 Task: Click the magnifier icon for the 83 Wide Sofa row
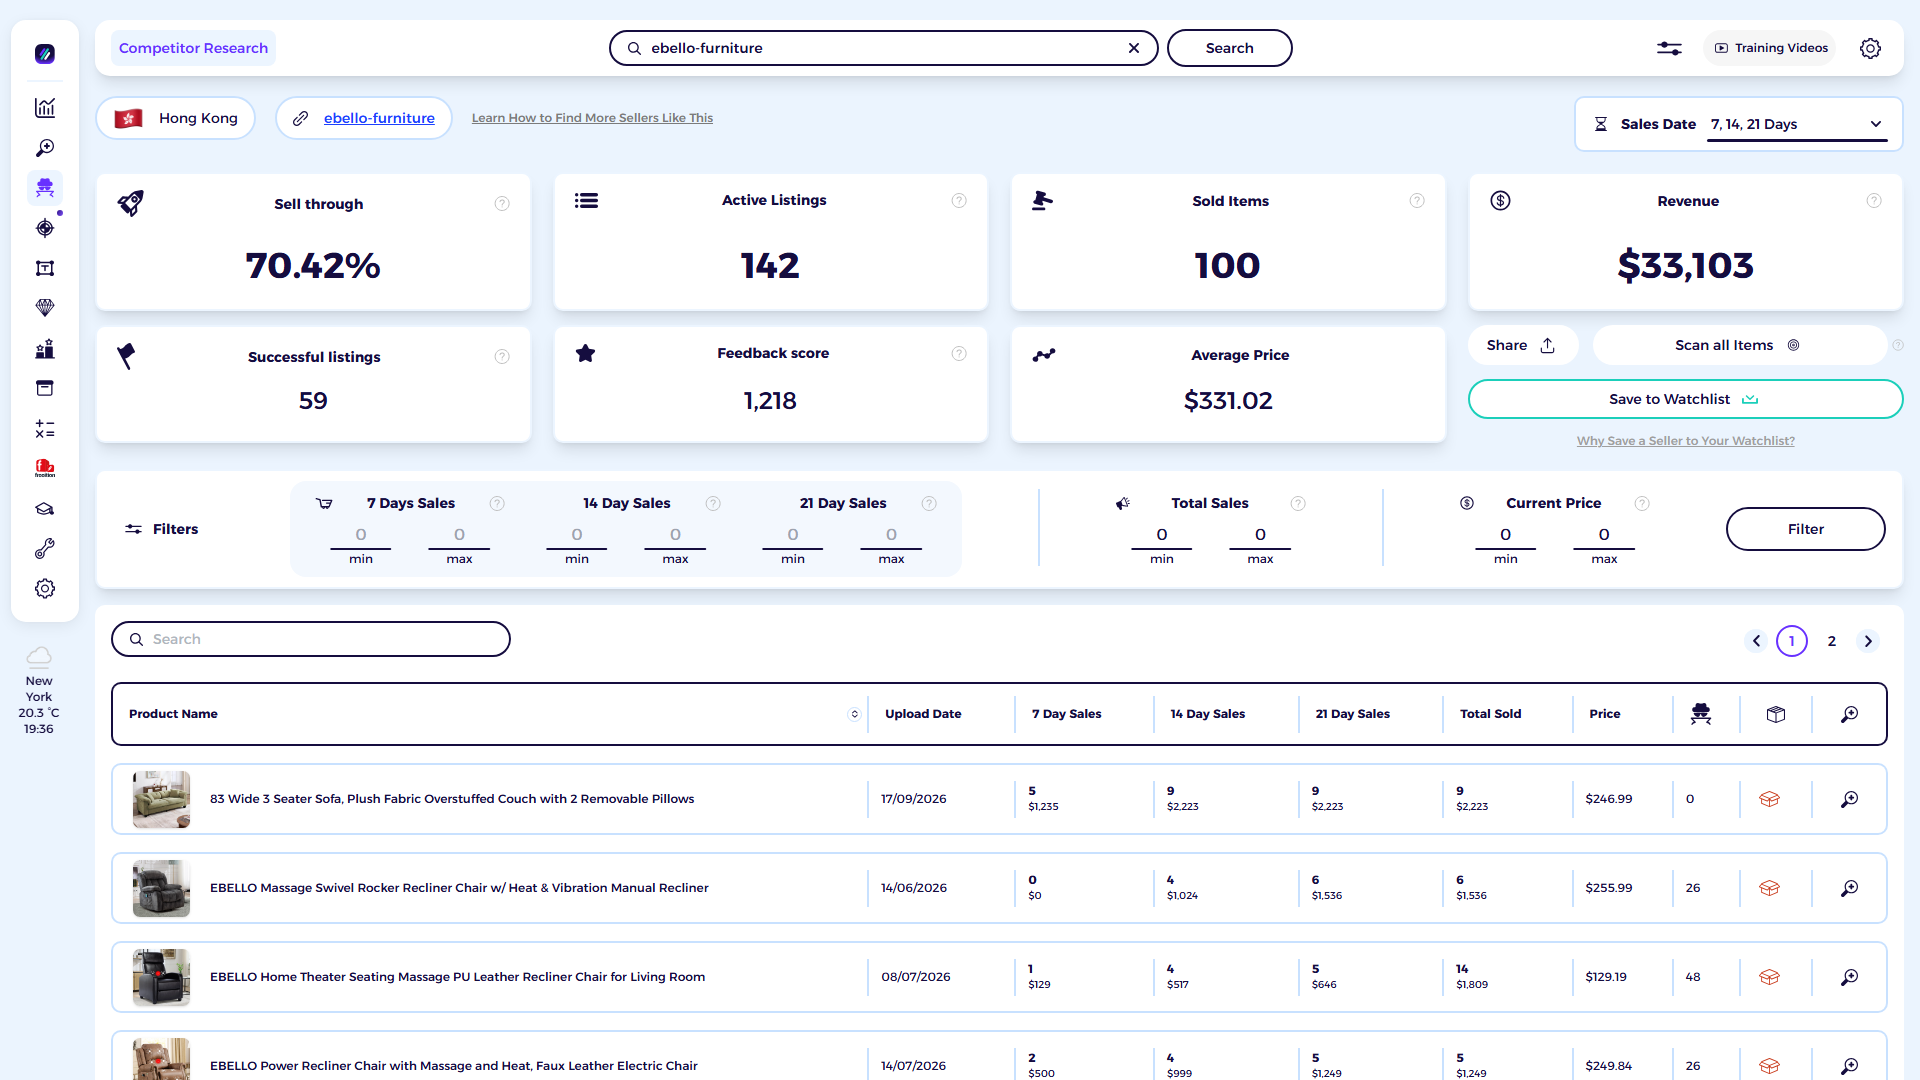[x=1850, y=799]
